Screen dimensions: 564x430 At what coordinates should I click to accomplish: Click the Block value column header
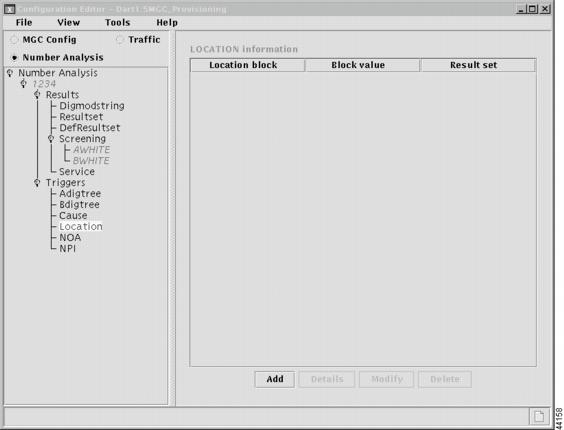[x=362, y=65]
